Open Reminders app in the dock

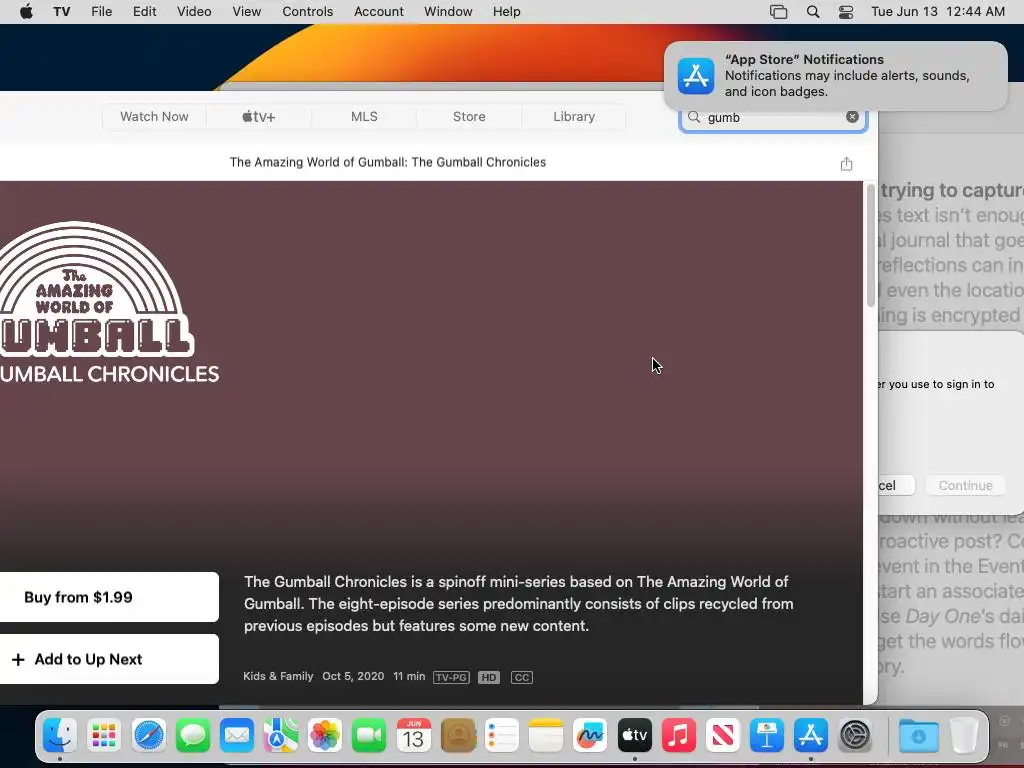pos(502,735)
